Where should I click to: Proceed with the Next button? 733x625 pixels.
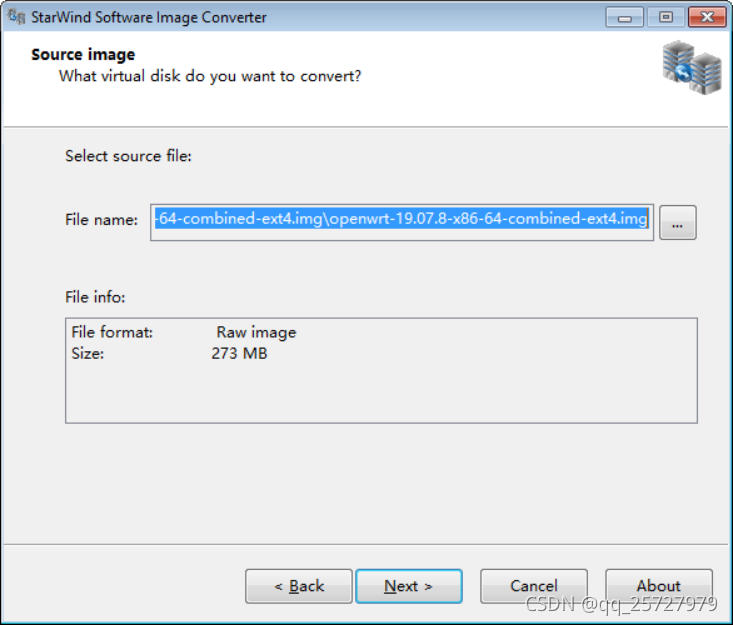(408, 586)
